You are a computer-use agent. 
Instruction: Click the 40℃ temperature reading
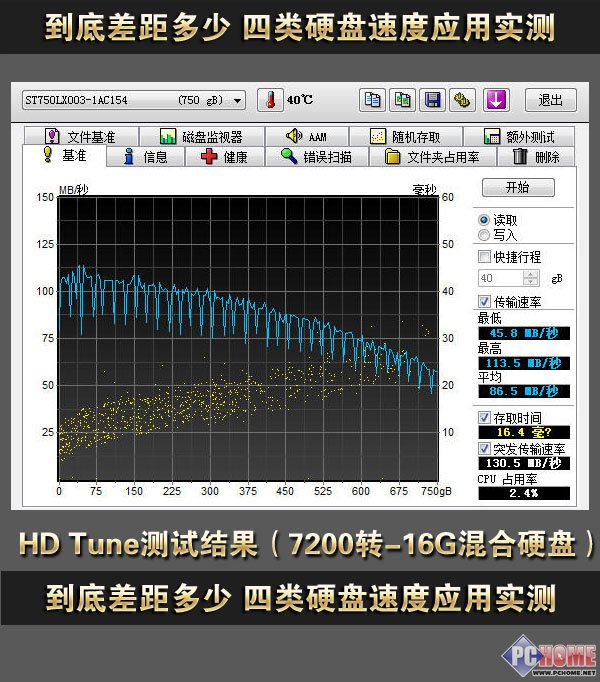pos(299,100)
